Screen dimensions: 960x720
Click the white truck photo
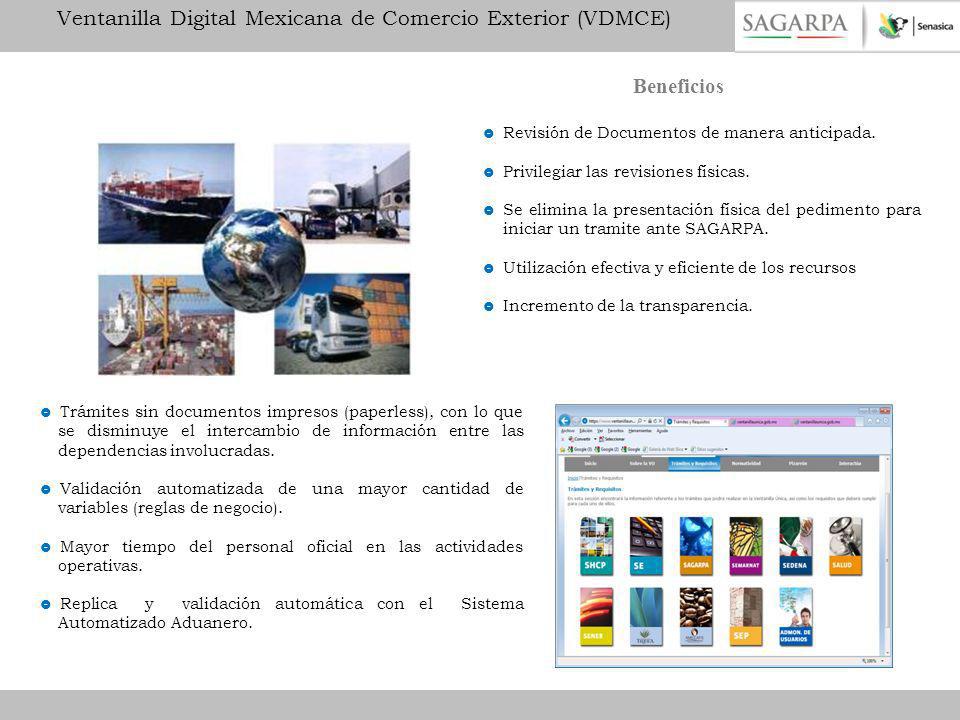(x=342, y=324)
